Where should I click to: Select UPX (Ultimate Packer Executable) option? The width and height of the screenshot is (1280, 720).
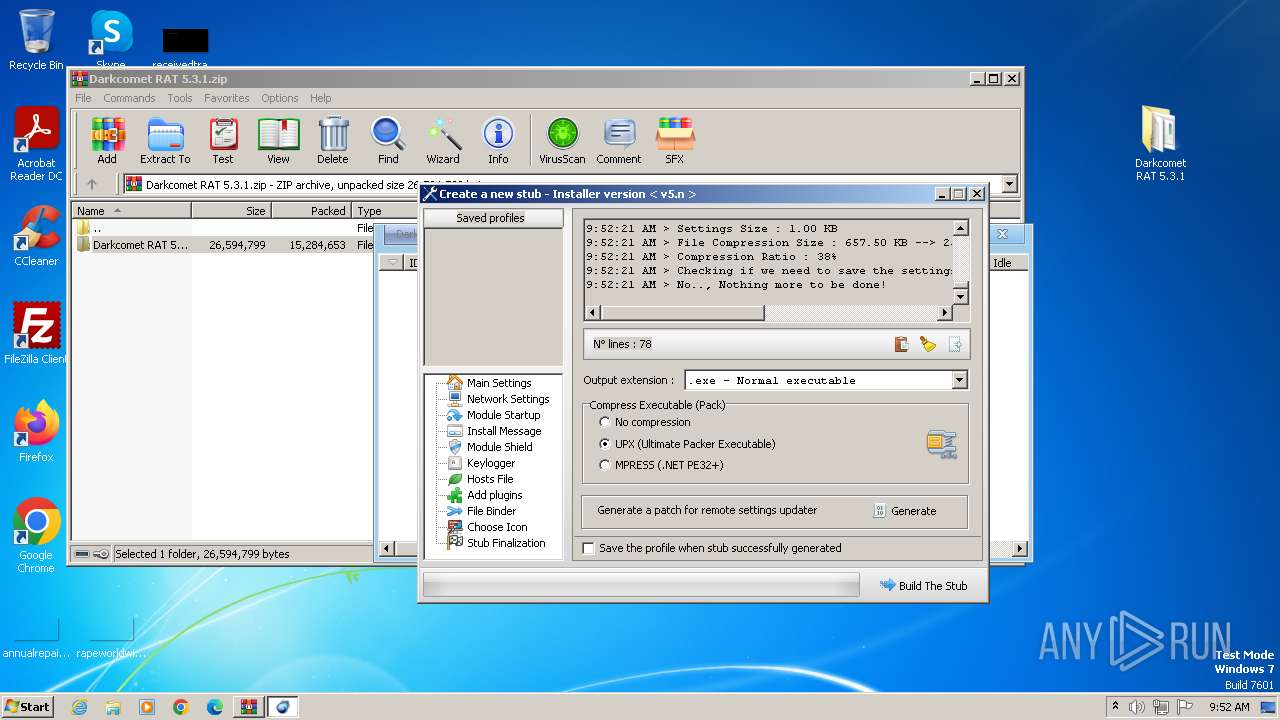[604, 444]
